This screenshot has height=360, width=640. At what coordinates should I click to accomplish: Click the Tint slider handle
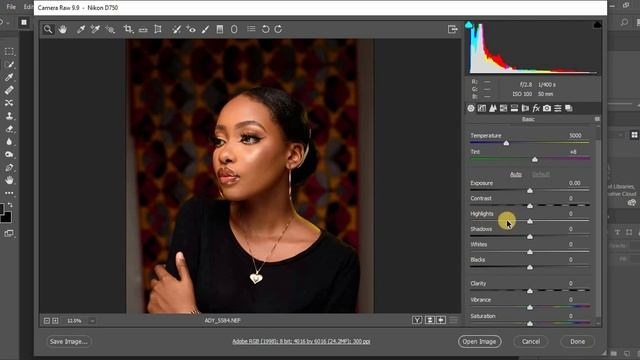535,159
